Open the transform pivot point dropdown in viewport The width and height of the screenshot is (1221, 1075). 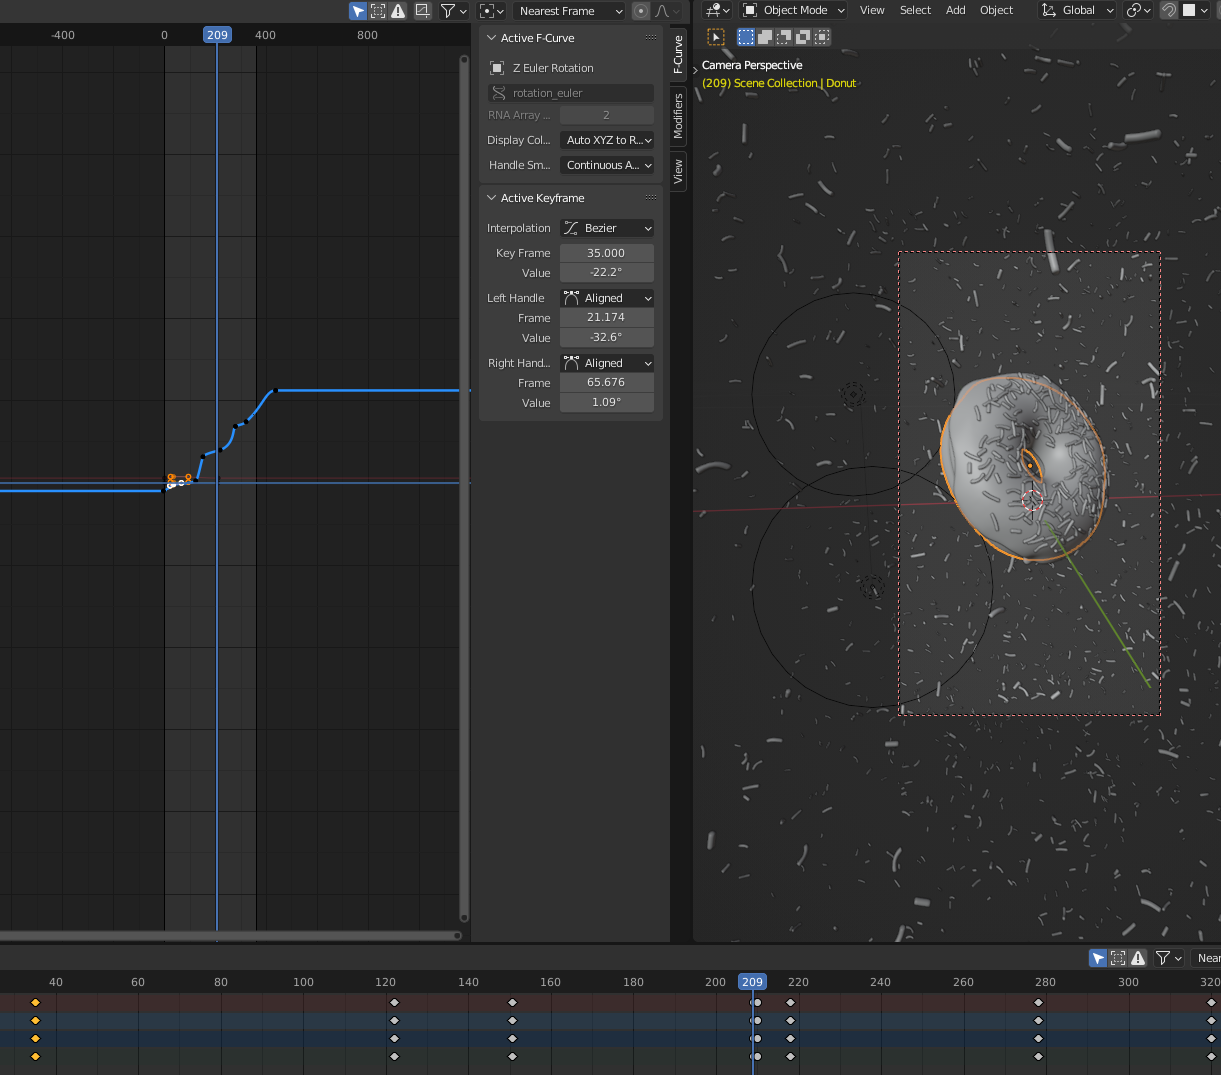[x=1139, y=10]
